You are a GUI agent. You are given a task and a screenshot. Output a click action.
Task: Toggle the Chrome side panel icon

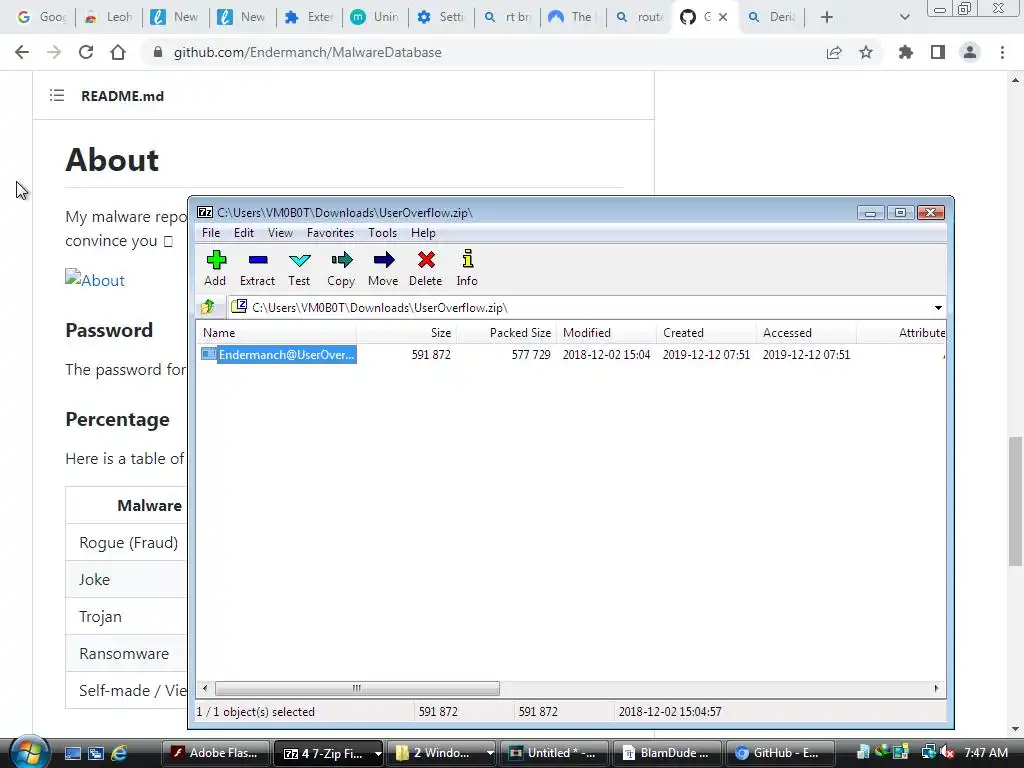(x=938, y=52)
